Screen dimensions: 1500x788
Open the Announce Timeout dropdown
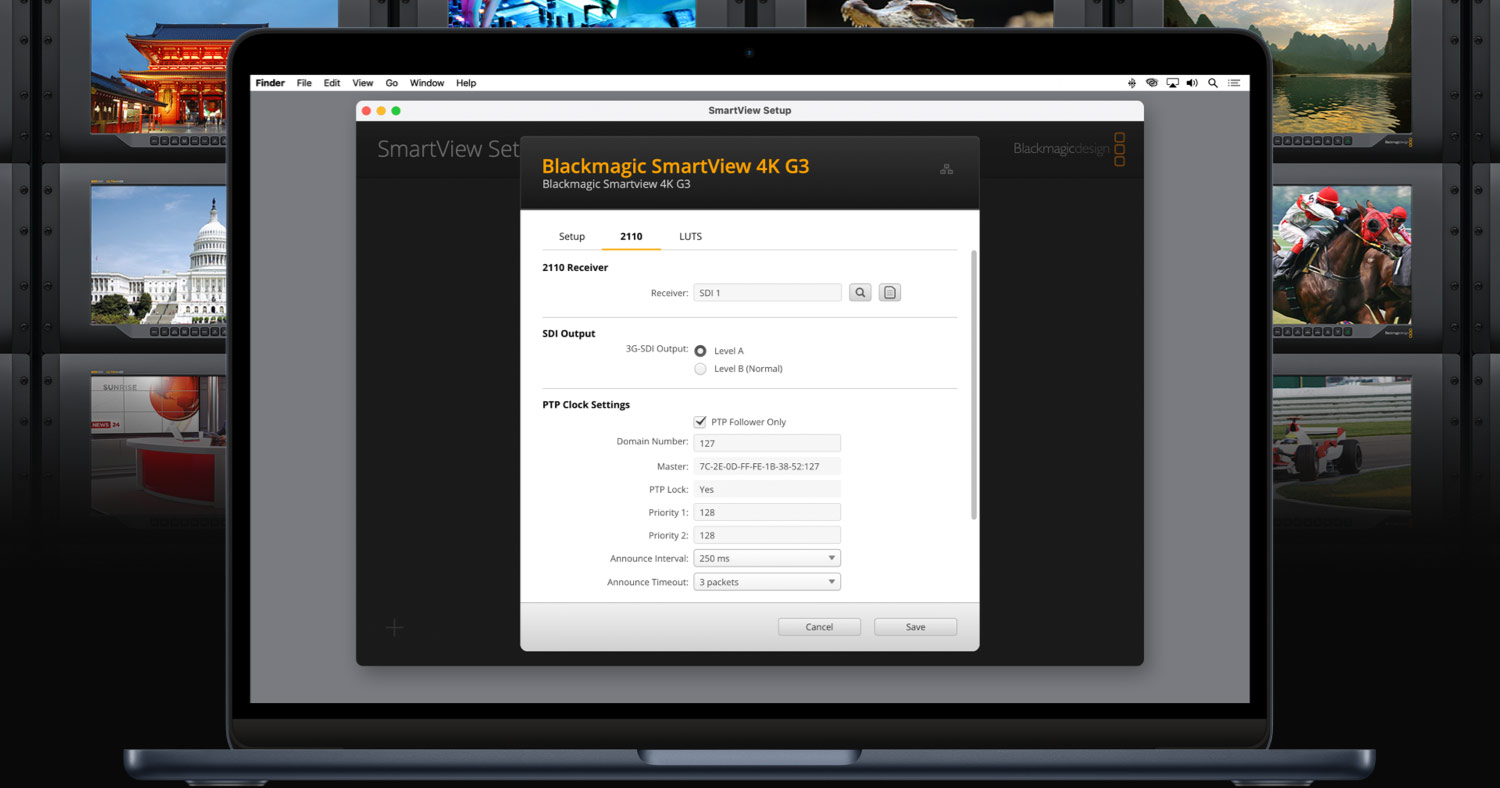(x=766, y=581)
